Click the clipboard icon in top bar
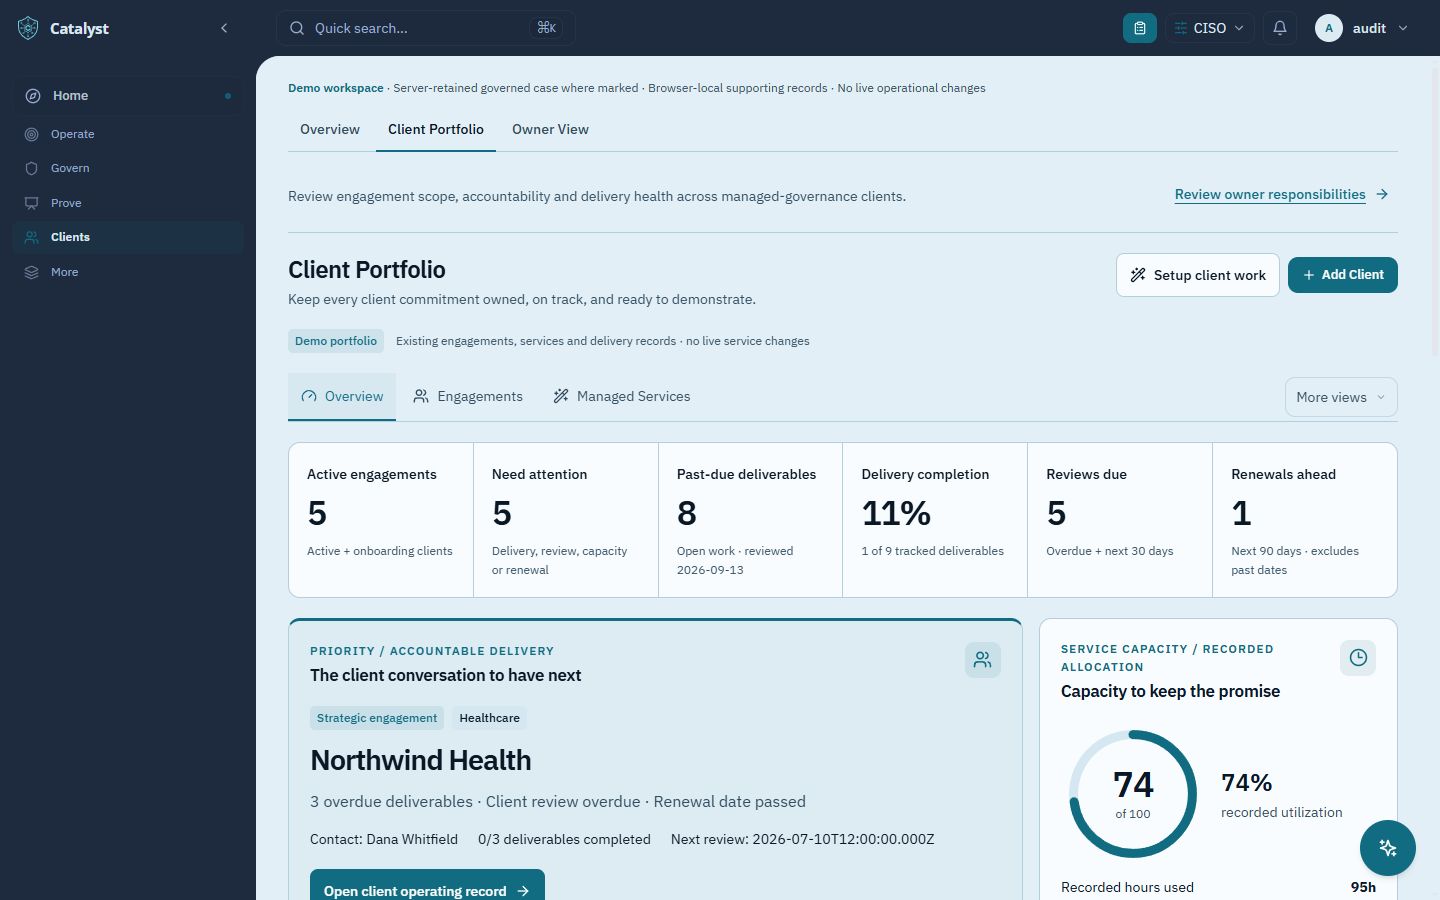The width and height of the screenshot is (1440, 900). [1140, 28]
